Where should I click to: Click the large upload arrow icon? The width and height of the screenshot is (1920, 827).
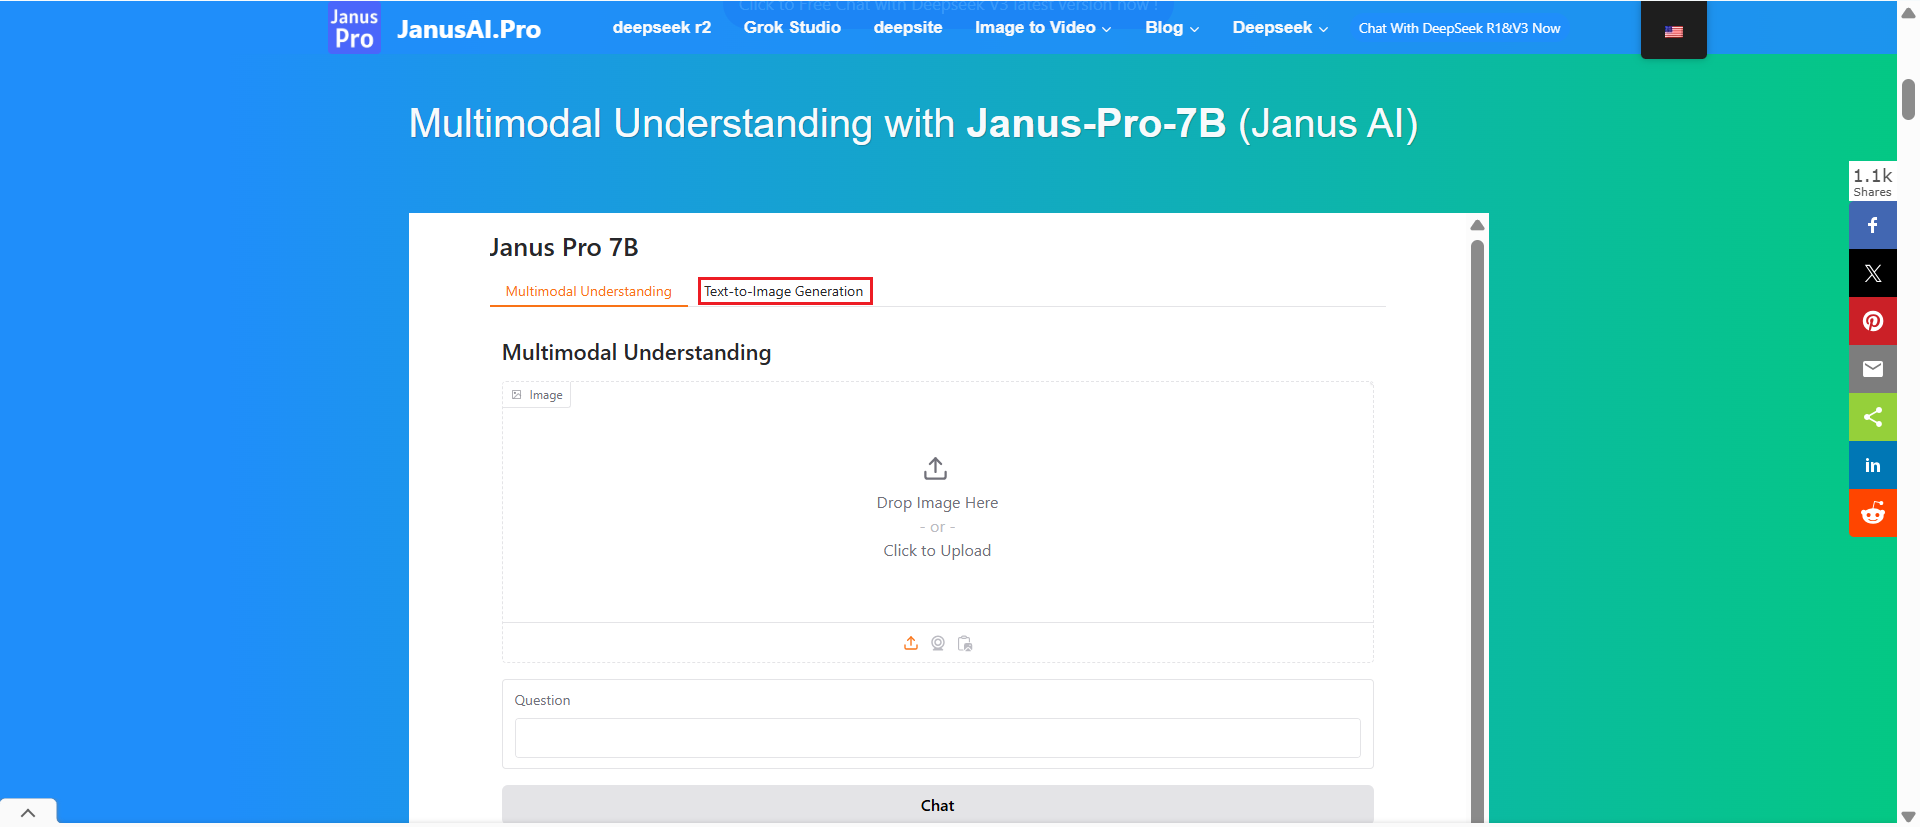pos(936,468)
